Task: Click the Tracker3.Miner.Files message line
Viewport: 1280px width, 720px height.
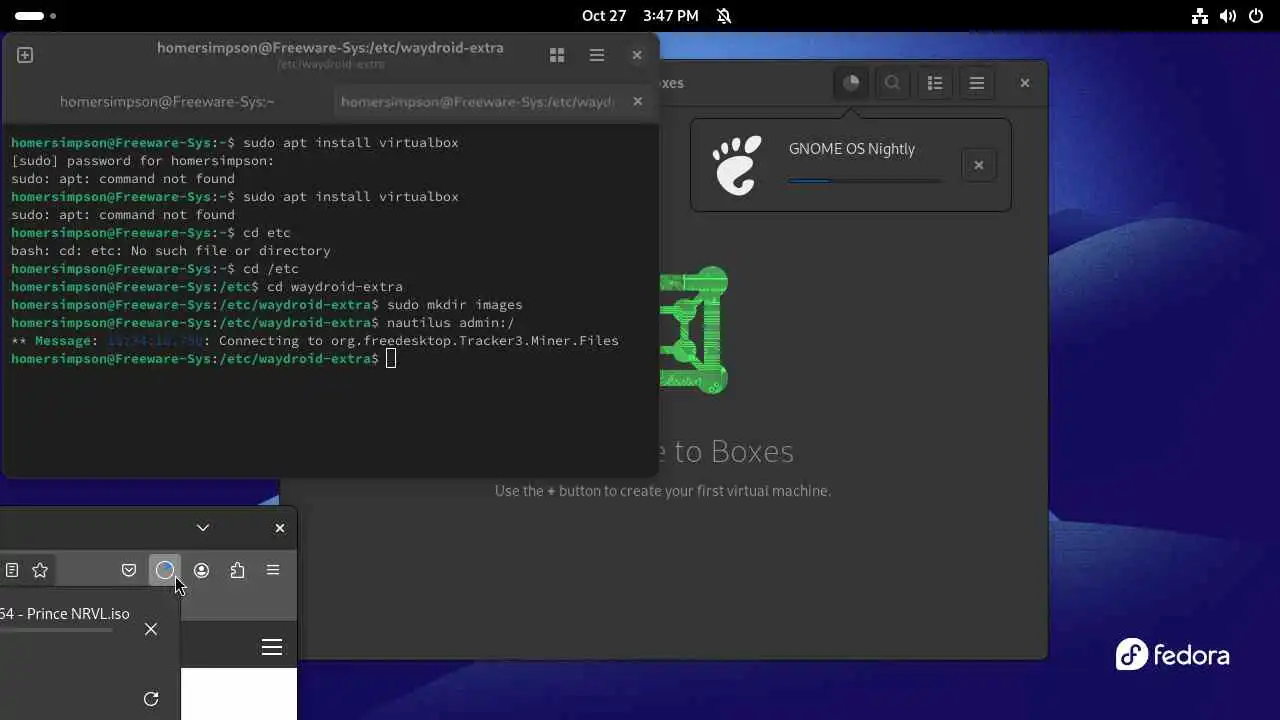Action: tap(315, 340)
